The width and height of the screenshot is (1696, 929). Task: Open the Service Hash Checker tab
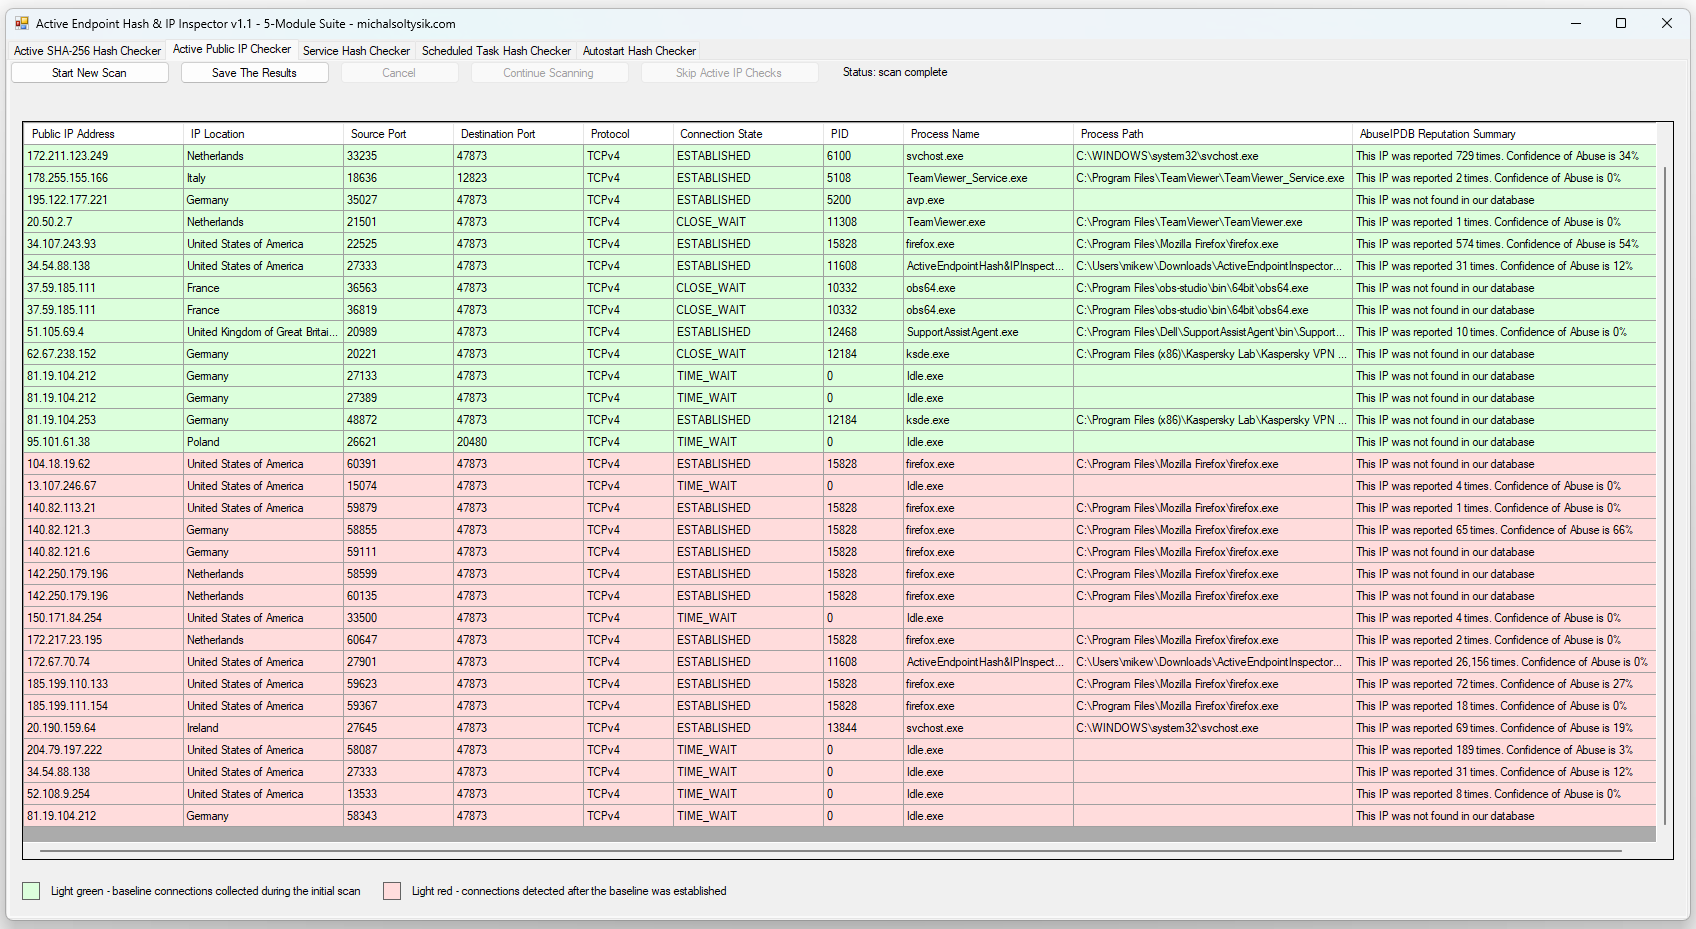coord(356,51)
